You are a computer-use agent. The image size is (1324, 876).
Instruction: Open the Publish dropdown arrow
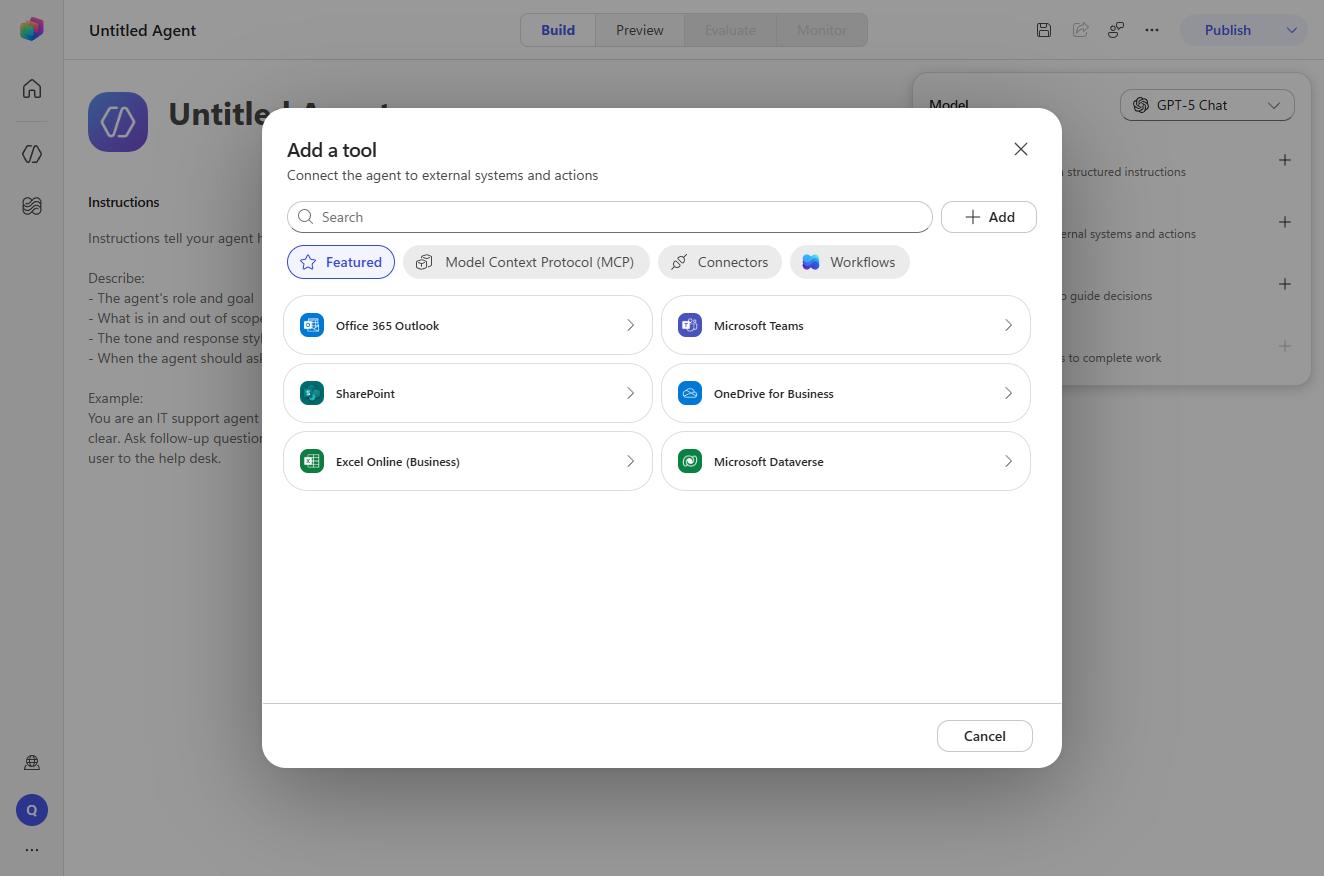click(x=1291, y=30)
